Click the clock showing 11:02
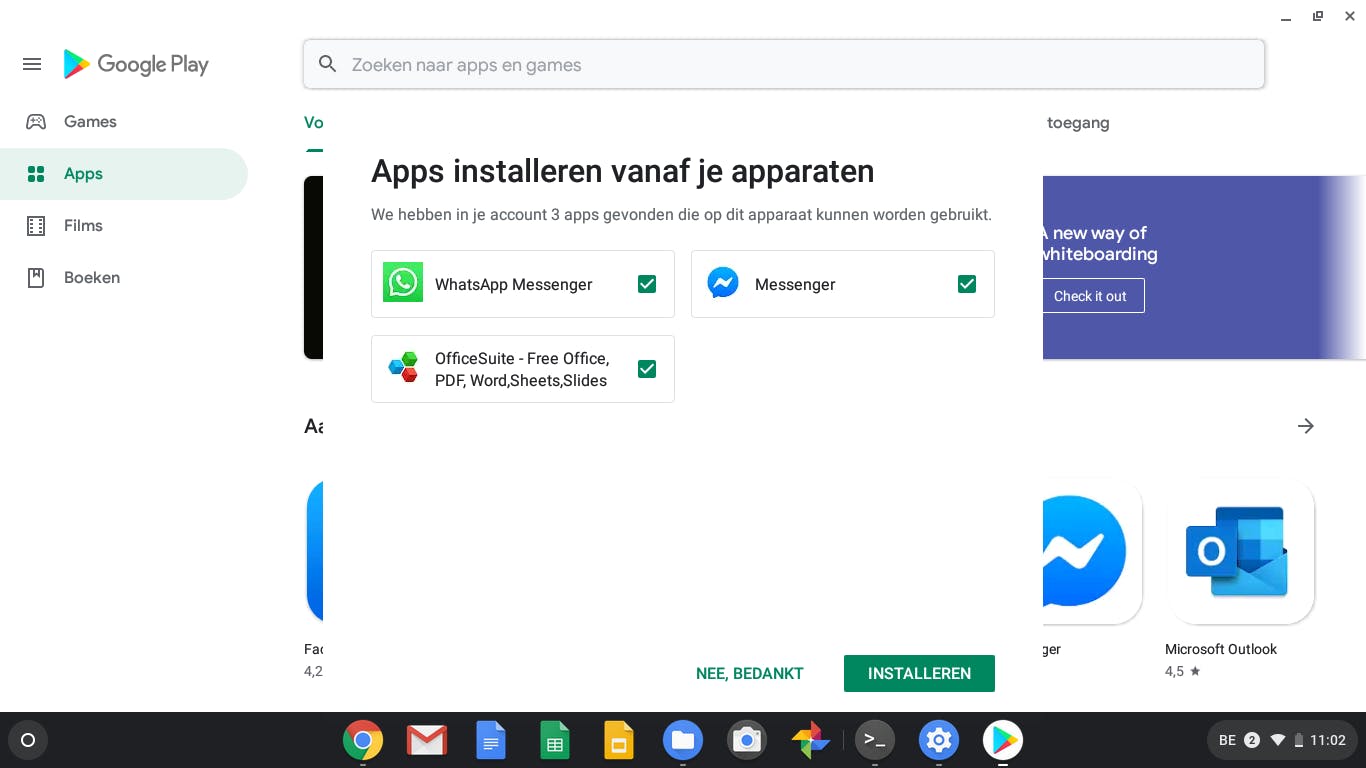Screen dimensions: 1366x768 pos(1328,740)
